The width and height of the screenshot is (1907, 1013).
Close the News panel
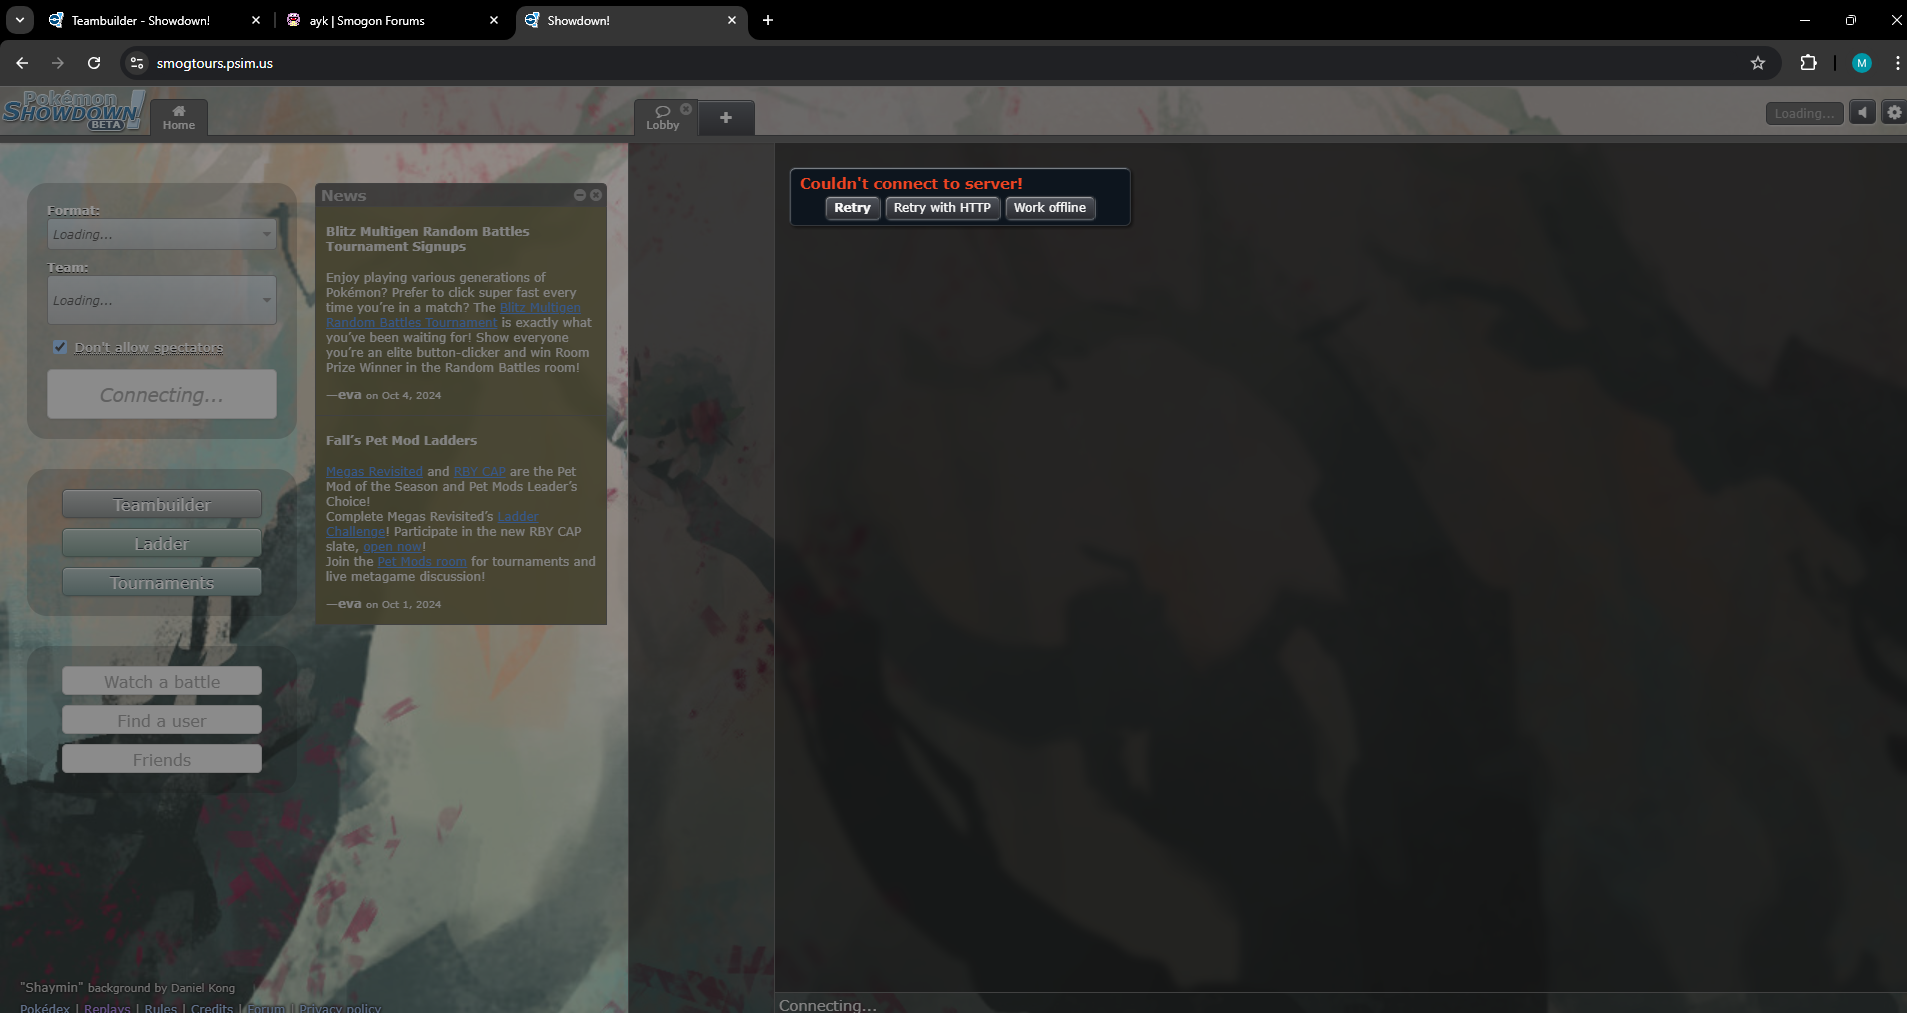596,195
